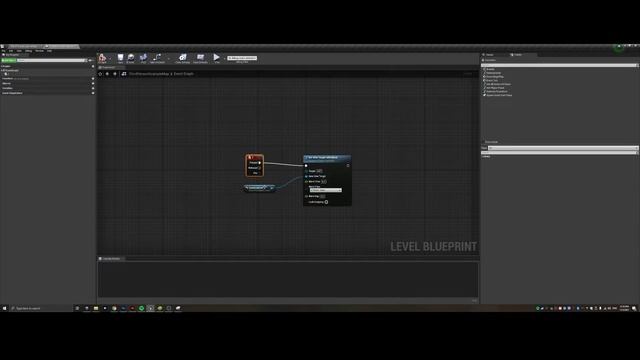Viewport: 640px width, 360px height.
Task: Add a new function with plus icon
Action: coord(93,78)
